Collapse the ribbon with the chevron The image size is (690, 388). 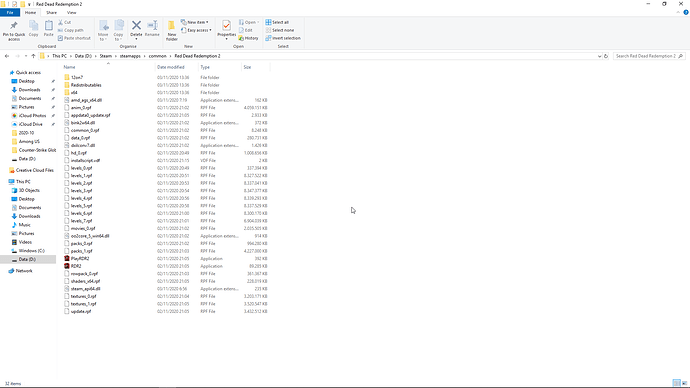678,13
